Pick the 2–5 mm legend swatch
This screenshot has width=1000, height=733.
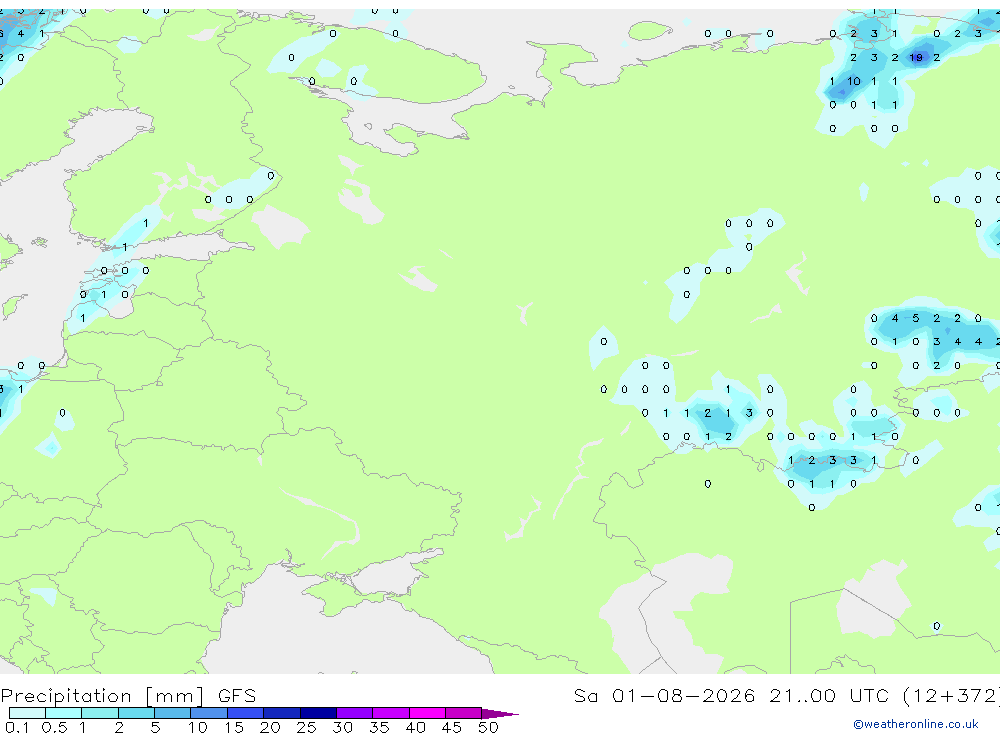[x=136, y=713]
